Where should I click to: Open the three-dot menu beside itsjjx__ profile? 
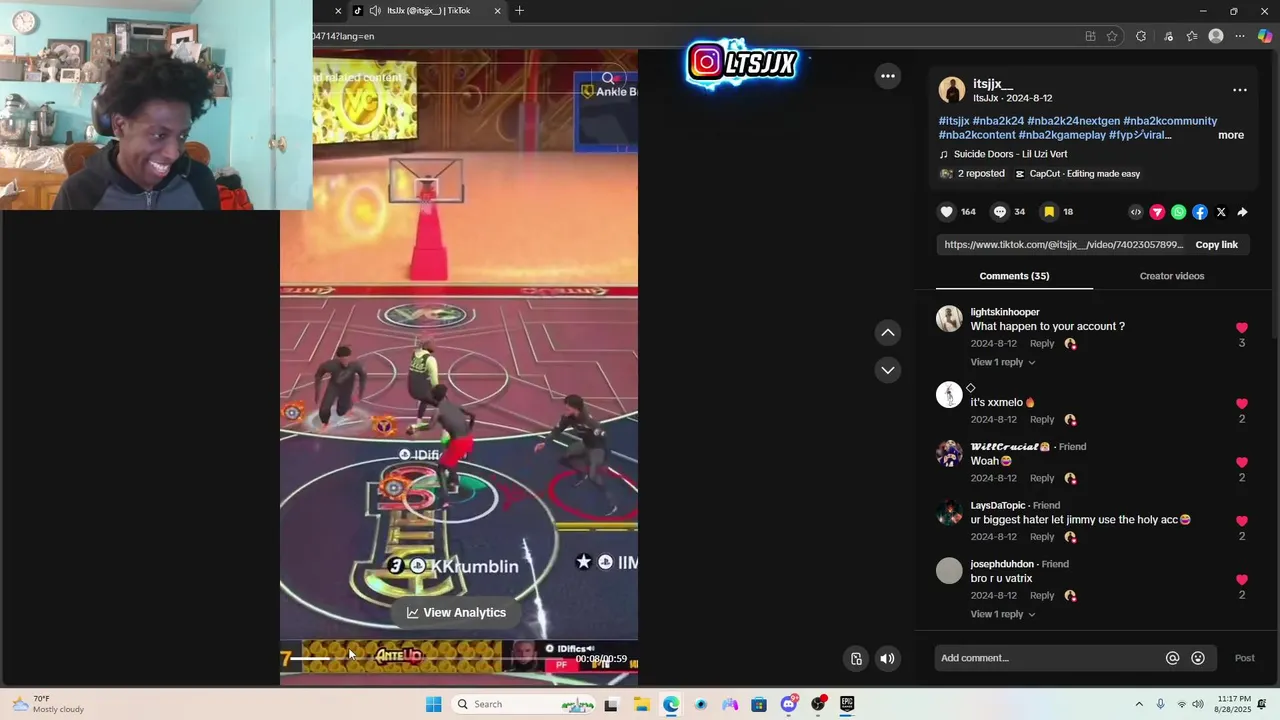point(1240,90)
